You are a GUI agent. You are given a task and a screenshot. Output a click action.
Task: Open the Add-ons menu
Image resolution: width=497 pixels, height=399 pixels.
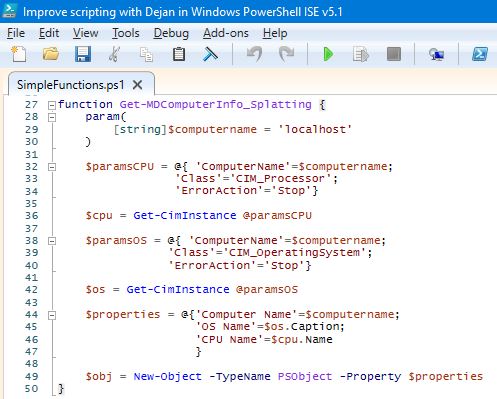tap(226, 33)
